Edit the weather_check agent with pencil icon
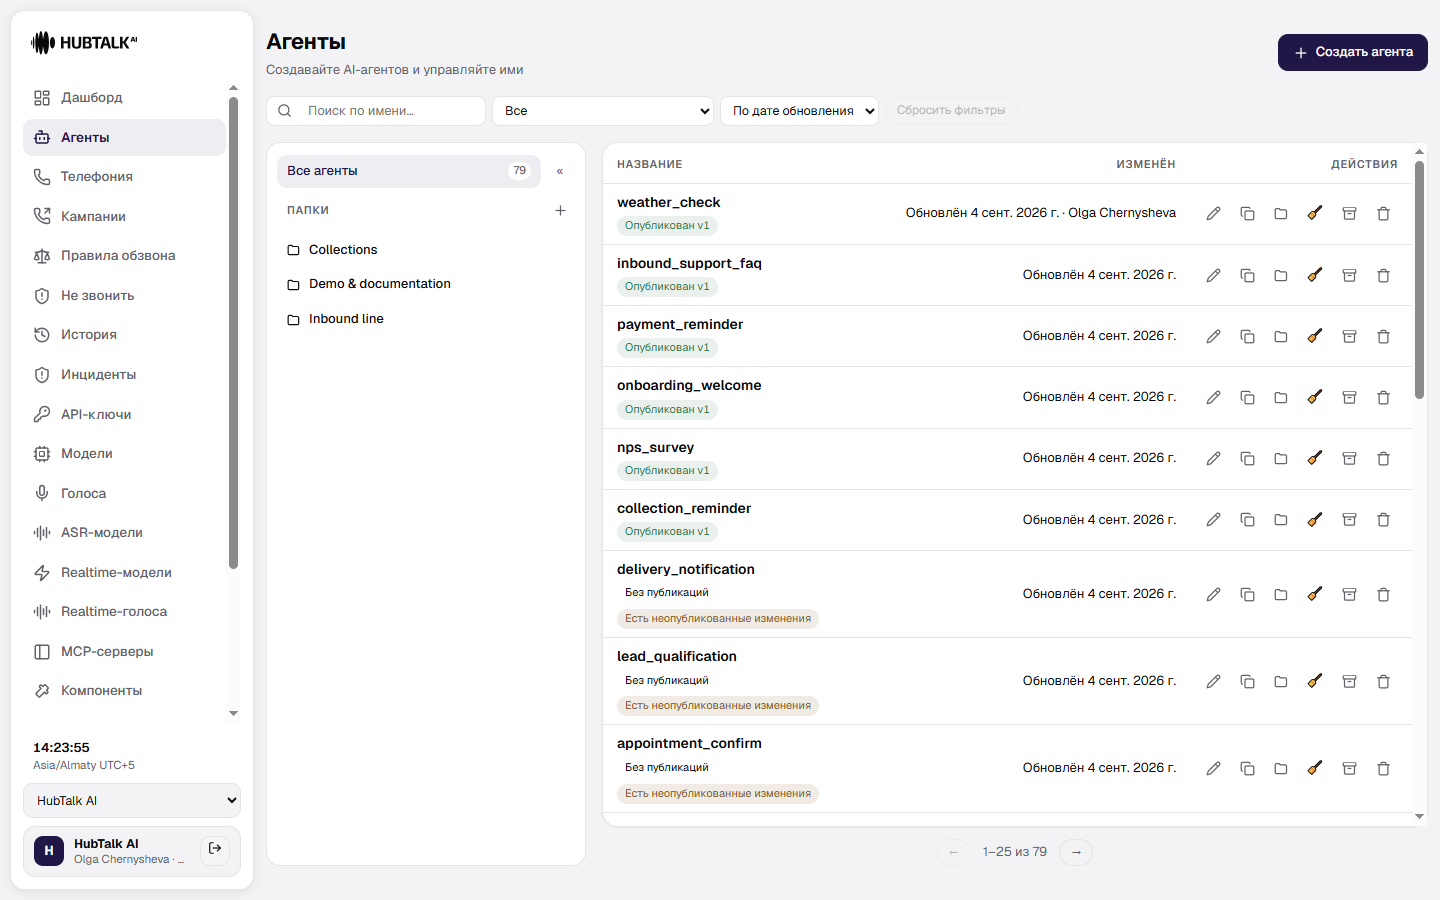Viewport: 1440px width, 900px height. pos(1213,213)
